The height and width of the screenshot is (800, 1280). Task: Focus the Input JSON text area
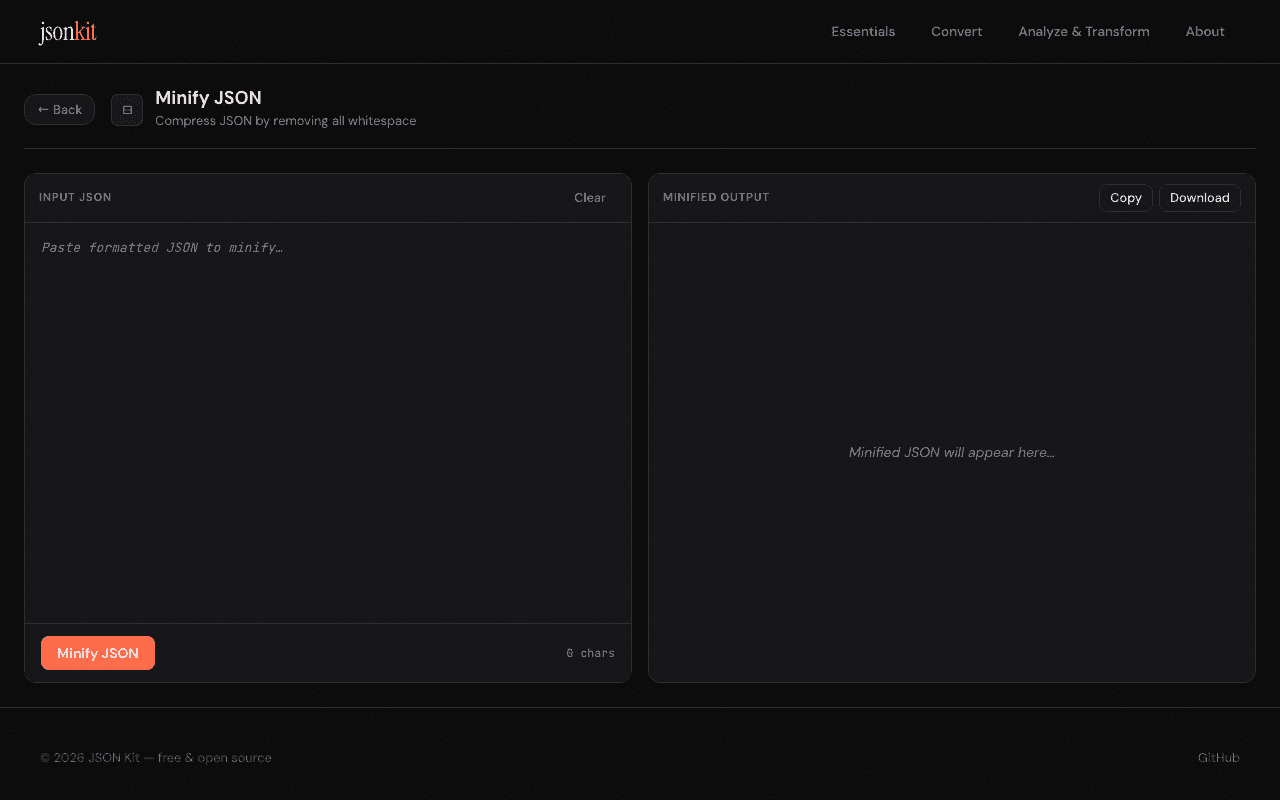[328, 423]
